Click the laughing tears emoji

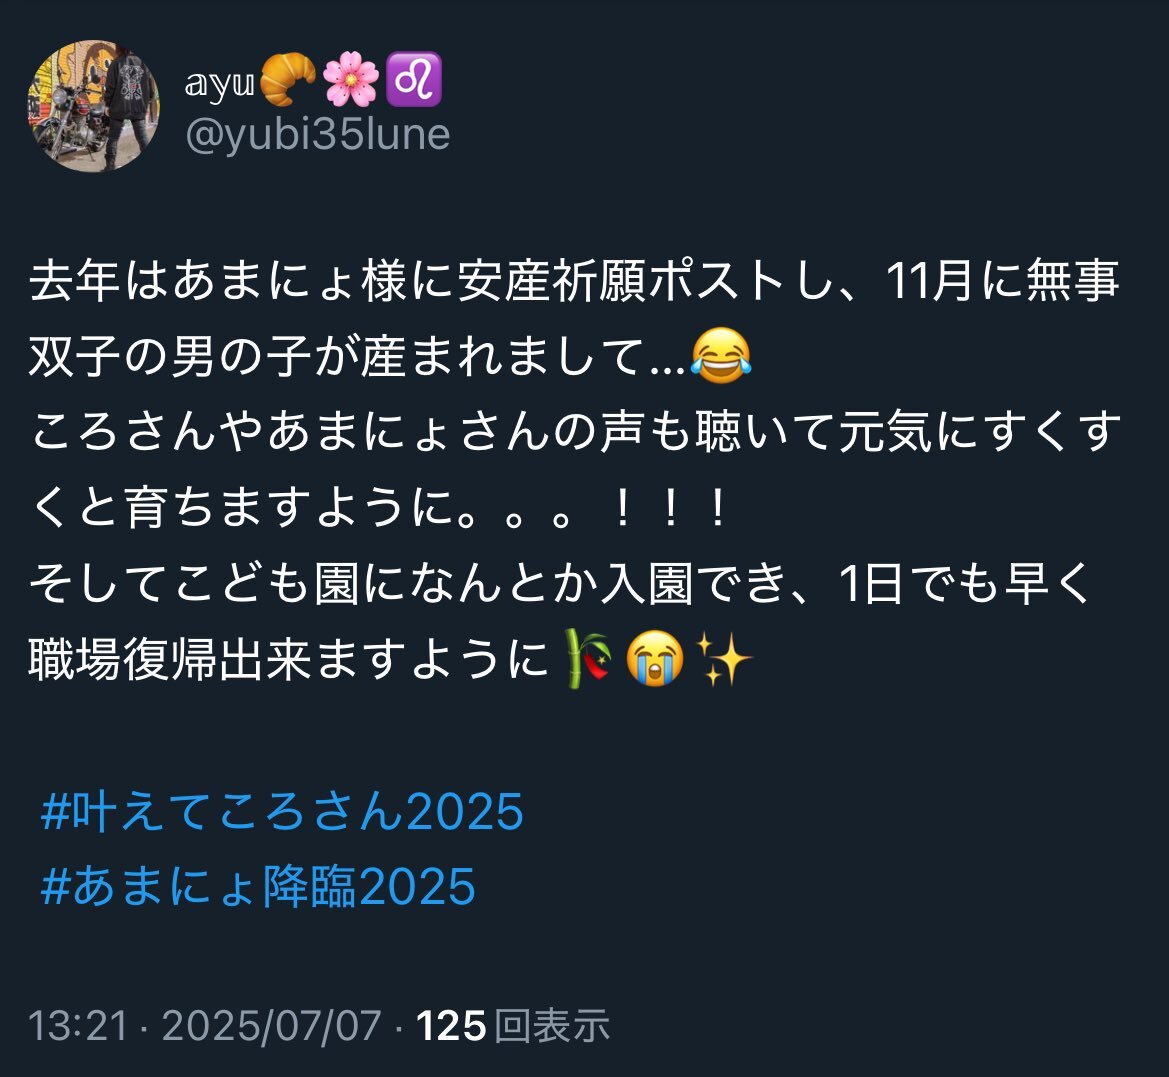[721, 356]
